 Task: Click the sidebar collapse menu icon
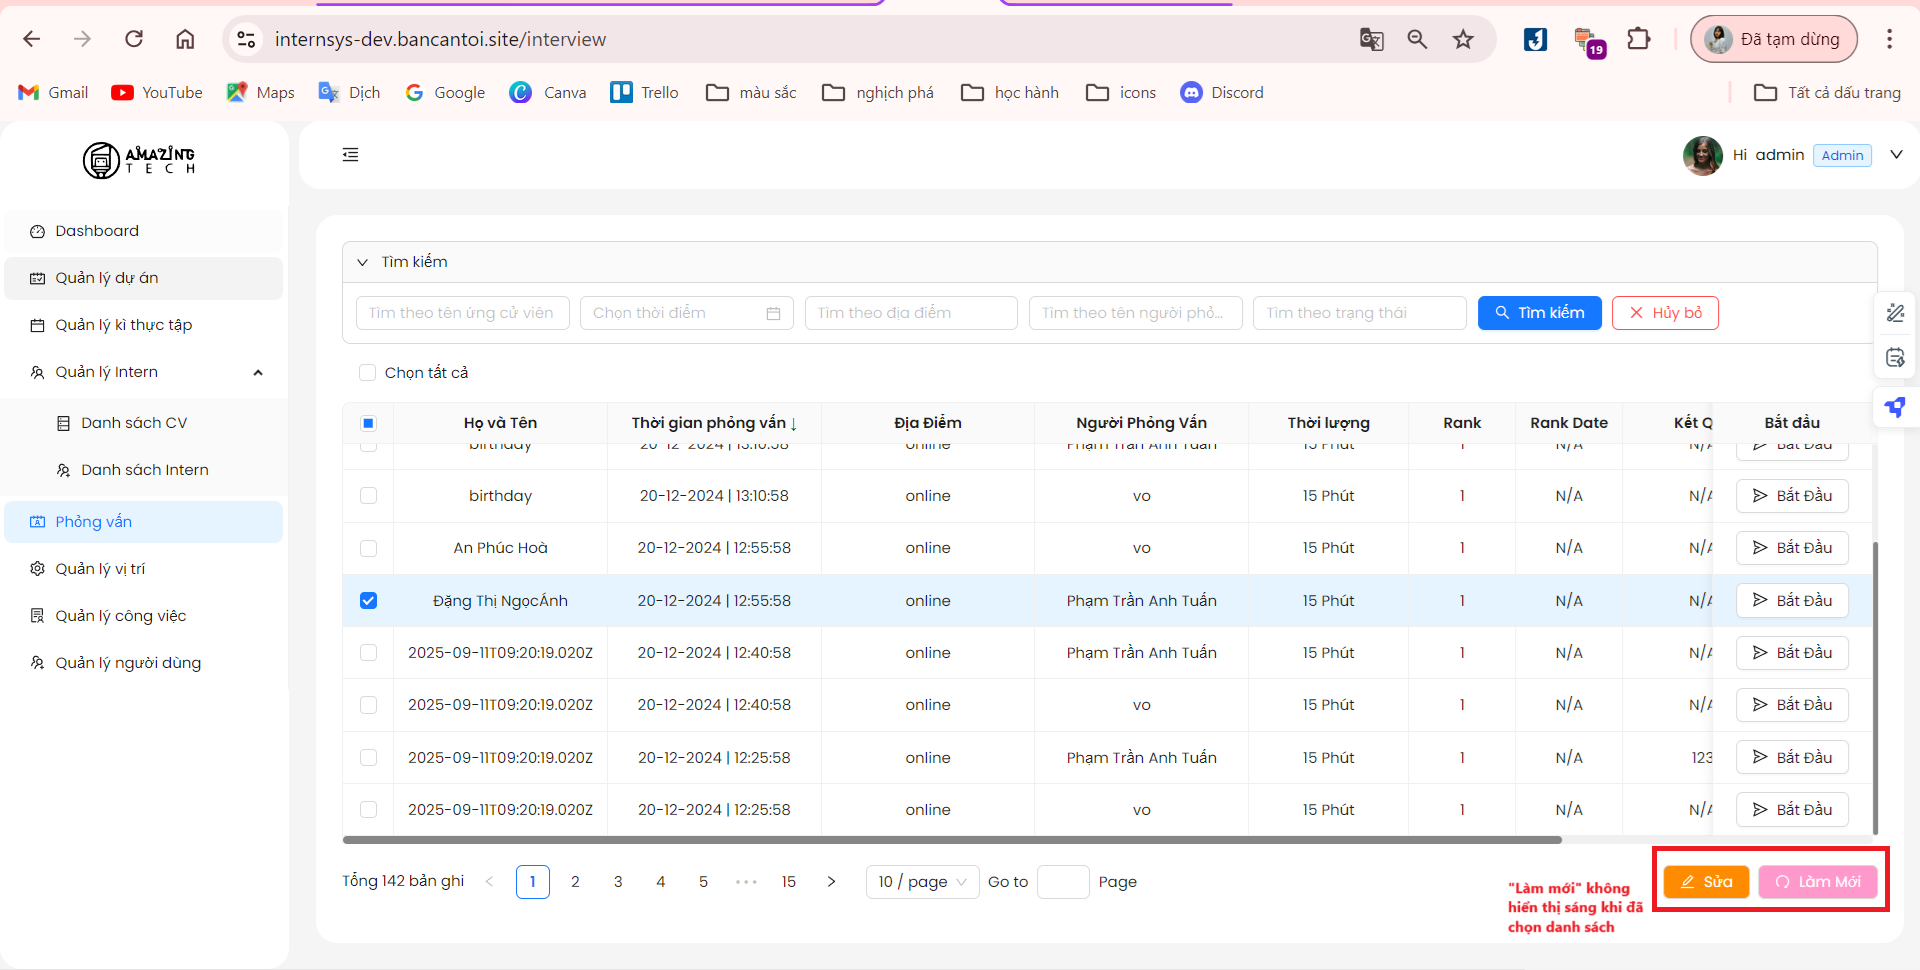(x=350, y=155)
